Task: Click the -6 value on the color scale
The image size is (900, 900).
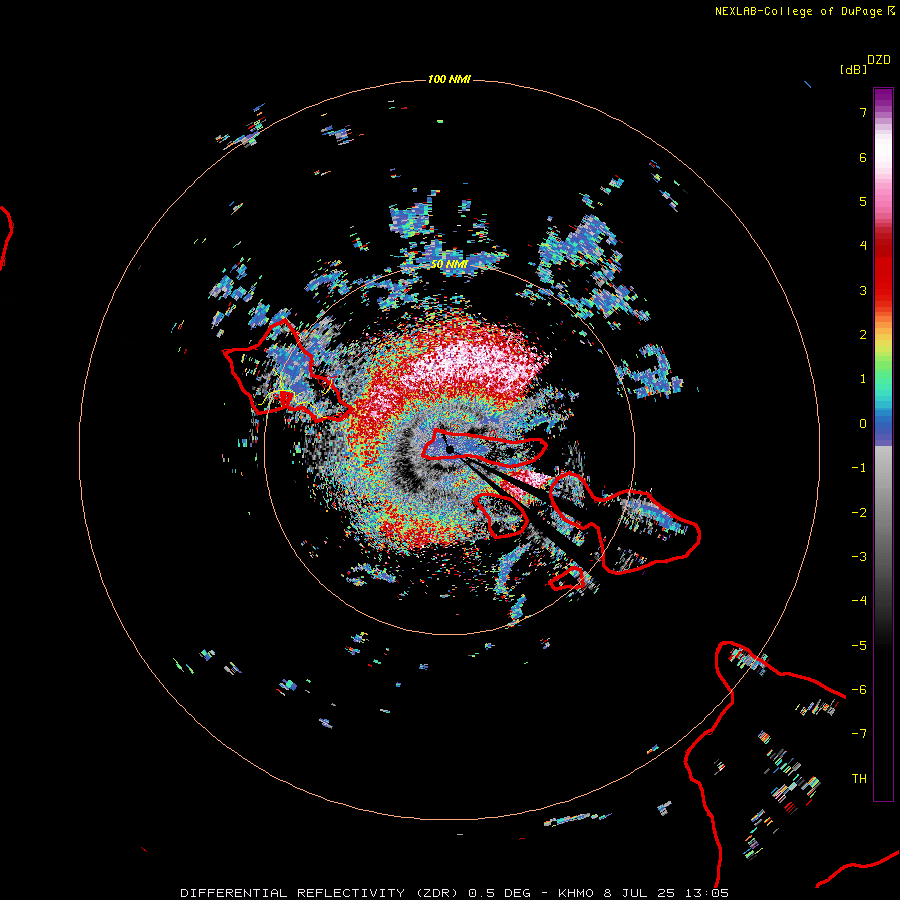Action: point(859,690)
